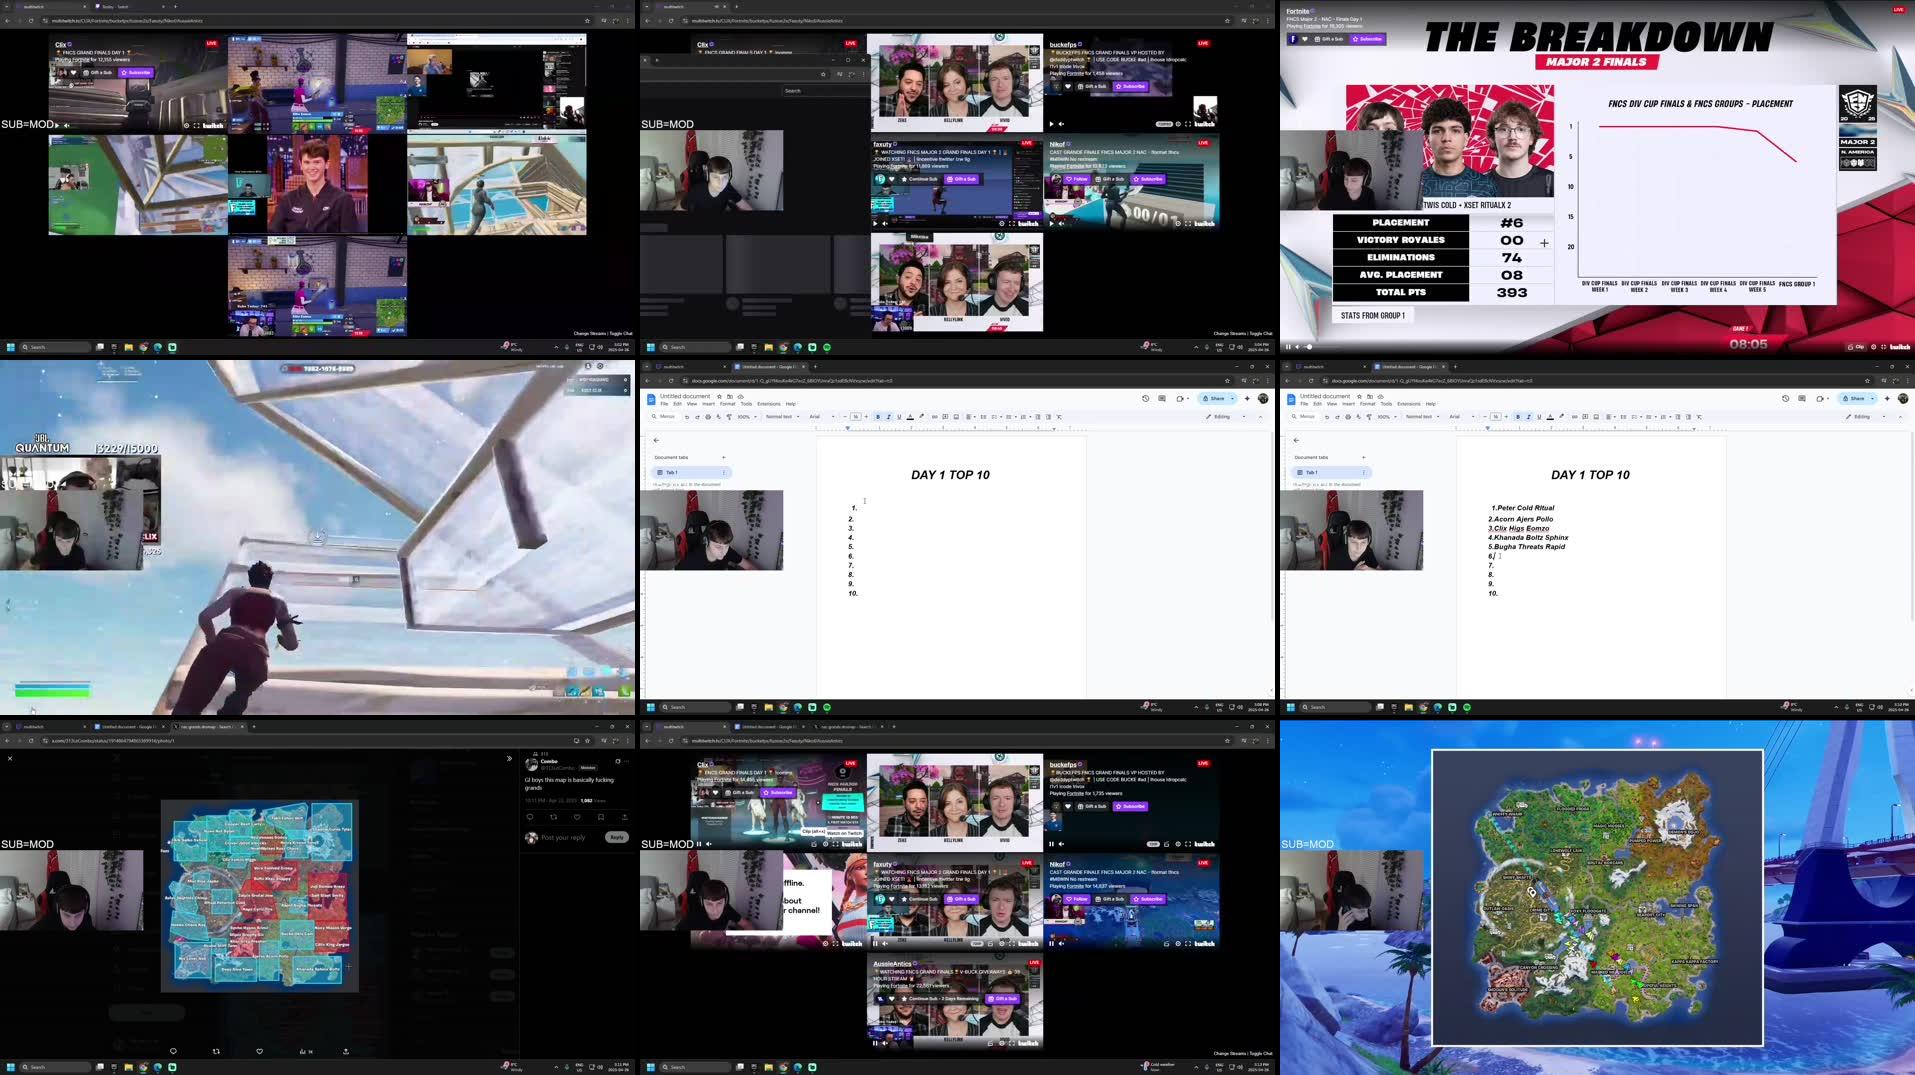Image resolution: width=1915 pixels, height=1075 pixels.
Task: Pause the Nikof stream in bottom multitwitch window
Action: tap(1051, 943)
